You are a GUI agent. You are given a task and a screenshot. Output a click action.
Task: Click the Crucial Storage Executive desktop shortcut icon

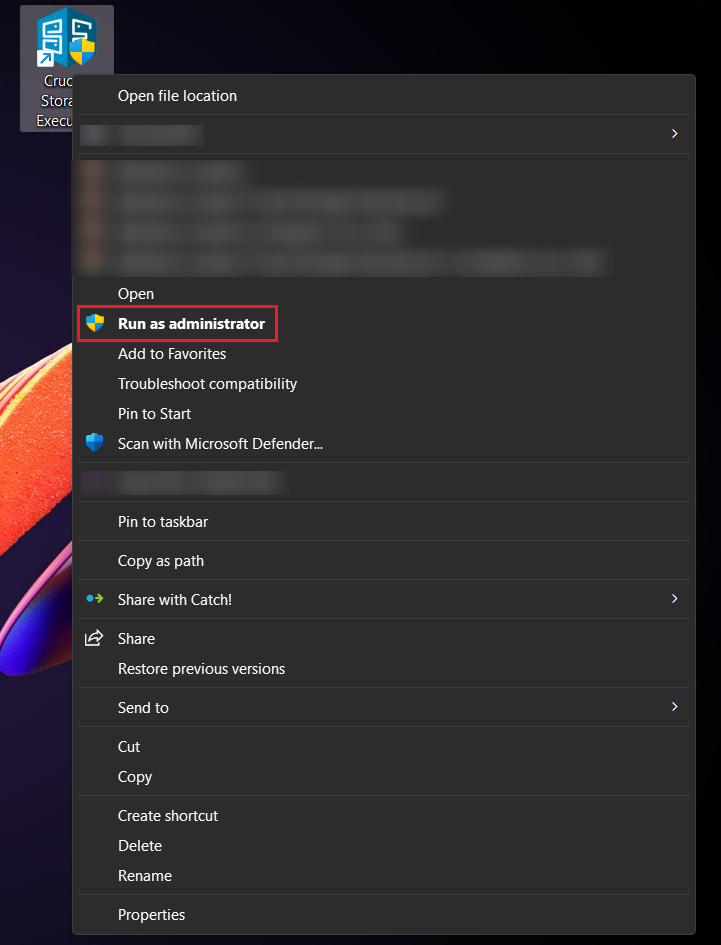(x=66, y=37)
